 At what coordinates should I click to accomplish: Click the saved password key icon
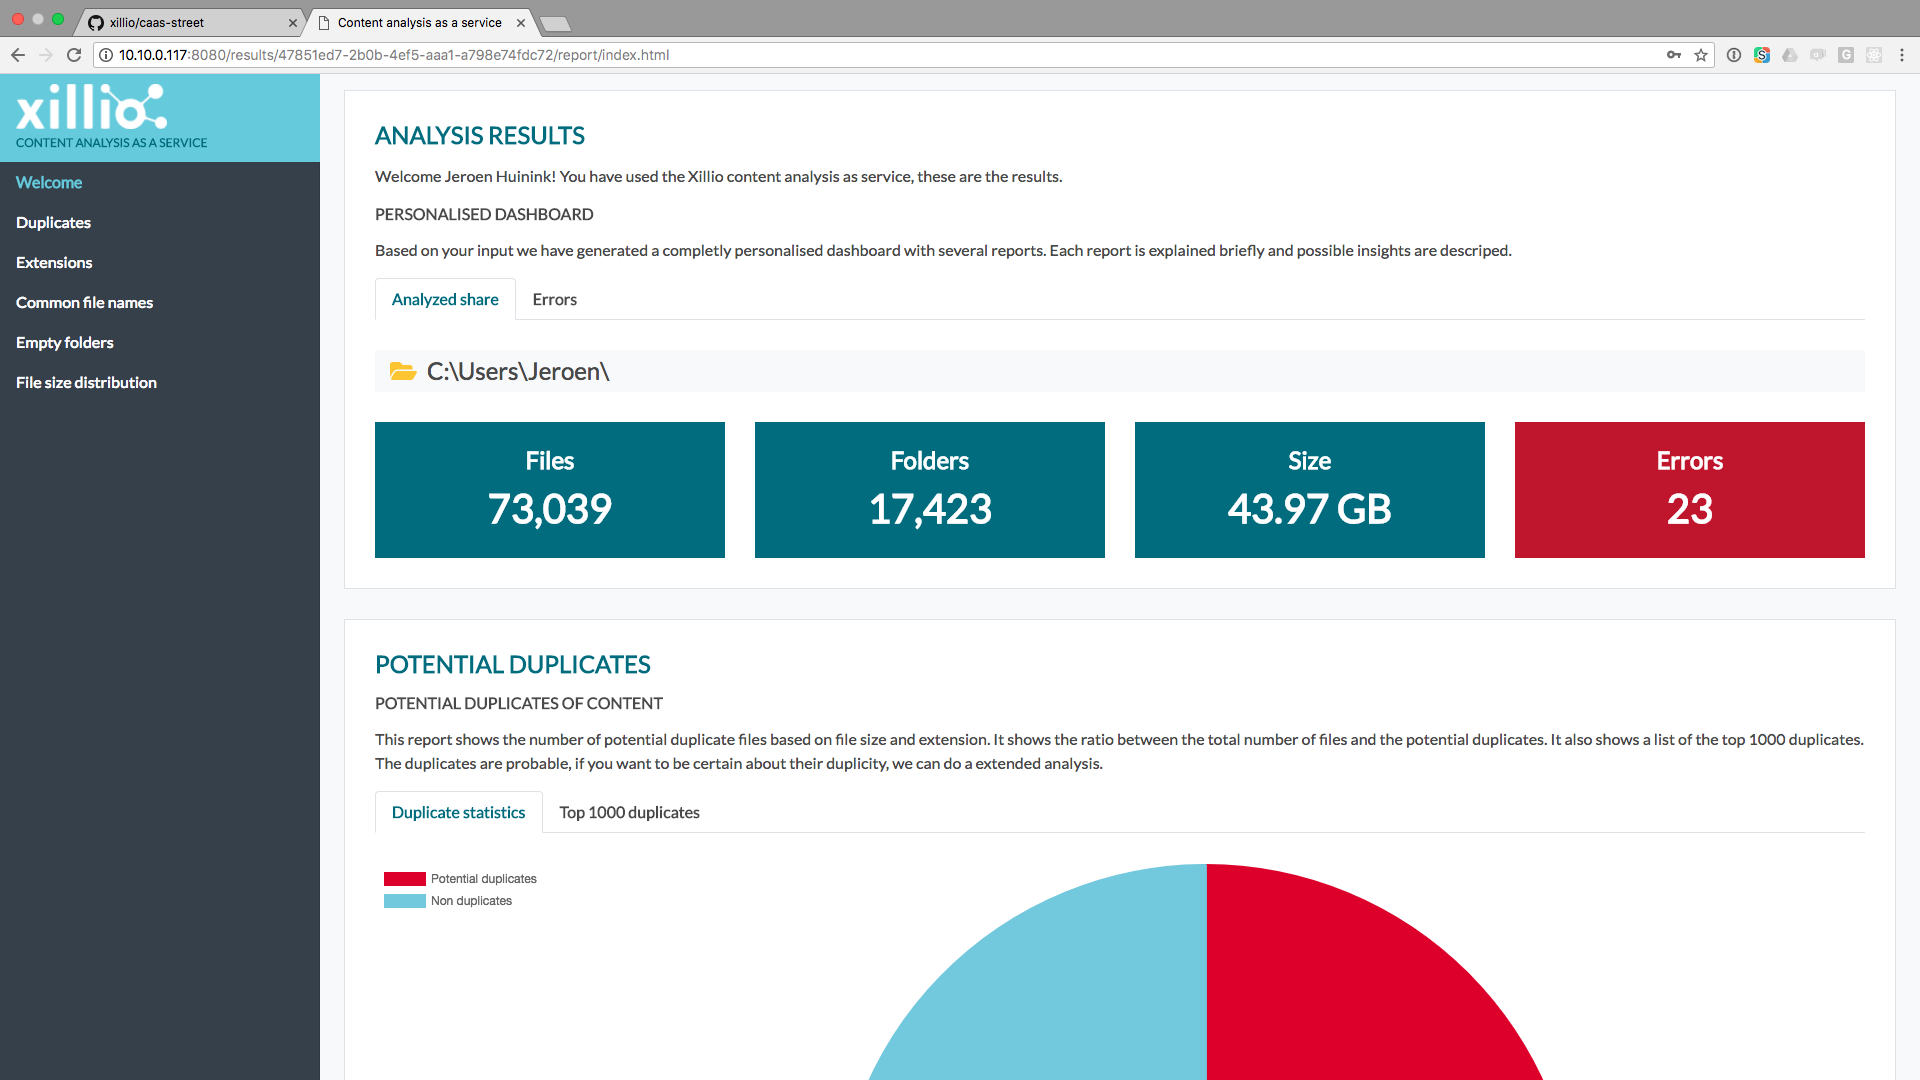1674,55
